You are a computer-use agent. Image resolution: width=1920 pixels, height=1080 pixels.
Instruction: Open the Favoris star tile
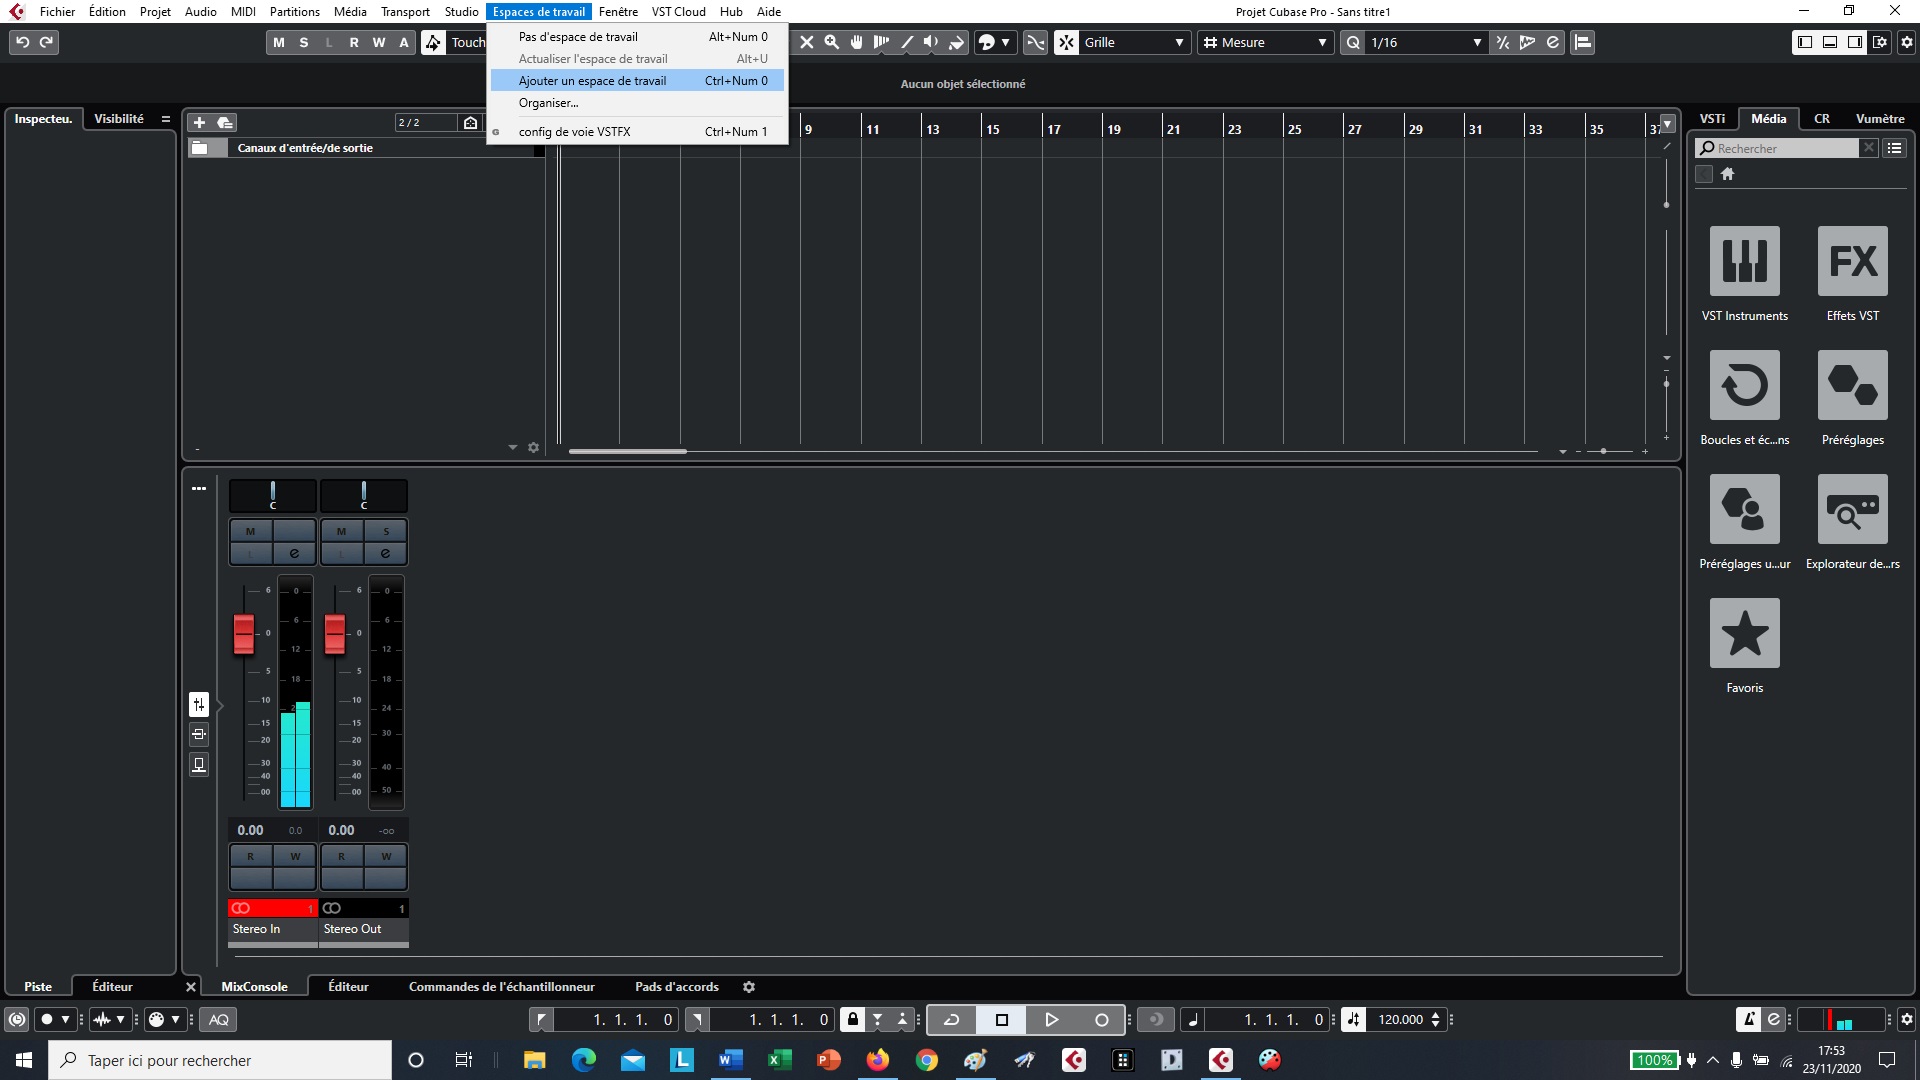coord(1744,633)
